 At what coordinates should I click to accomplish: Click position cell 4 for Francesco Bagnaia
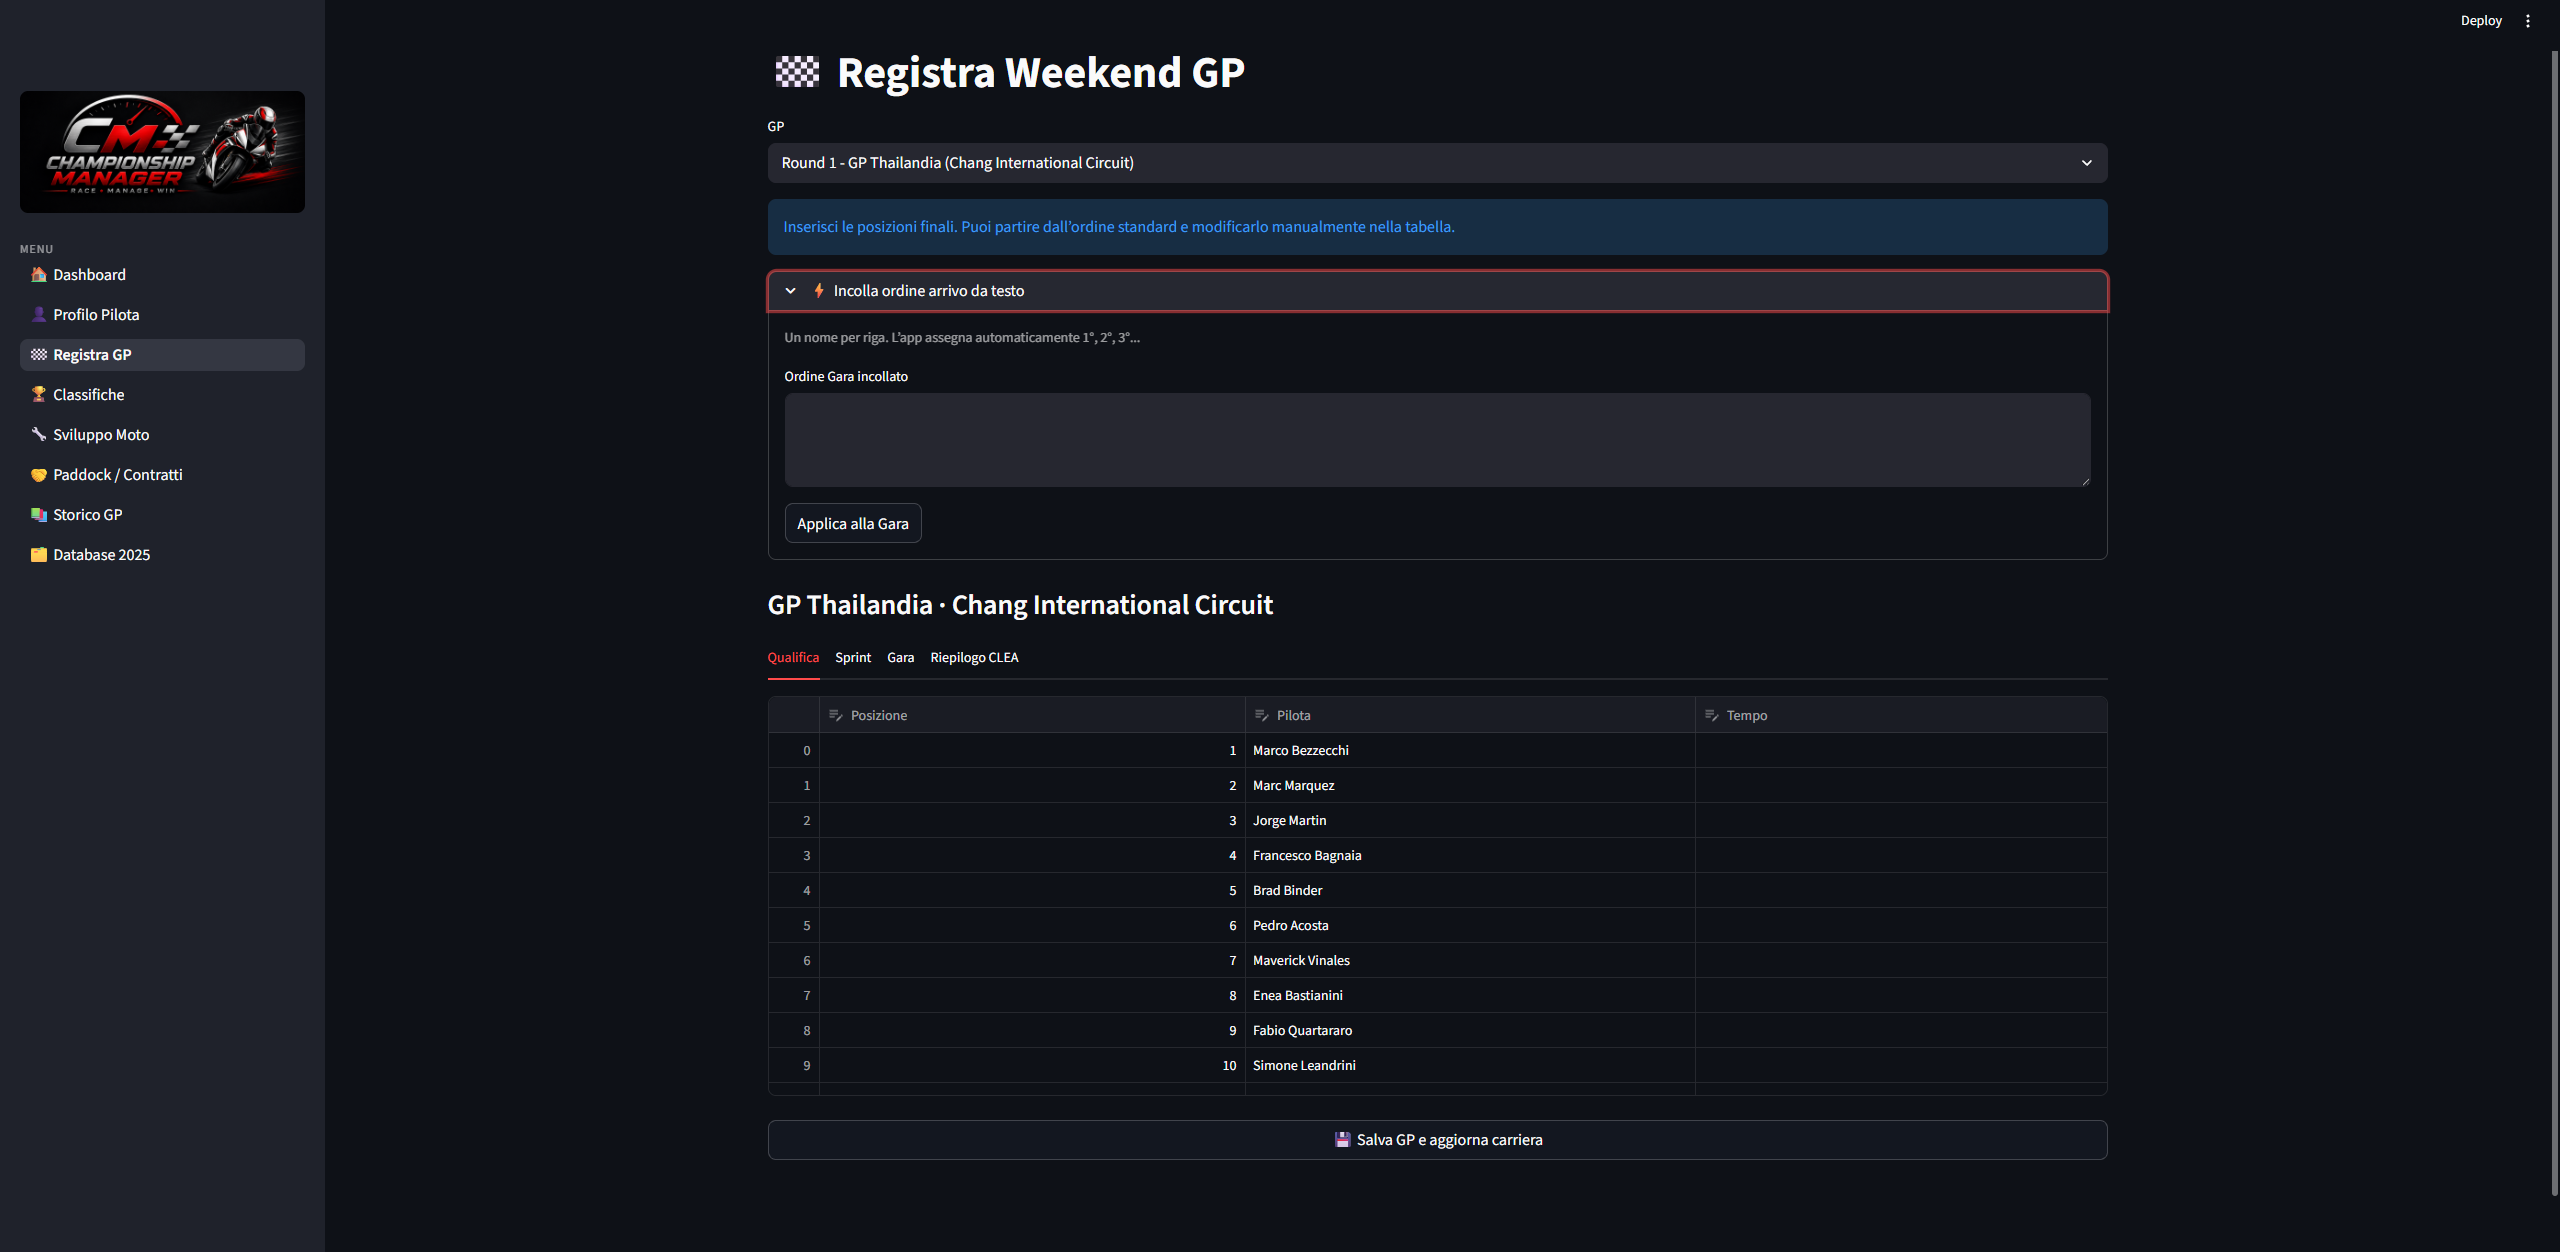coord(1032,855)
